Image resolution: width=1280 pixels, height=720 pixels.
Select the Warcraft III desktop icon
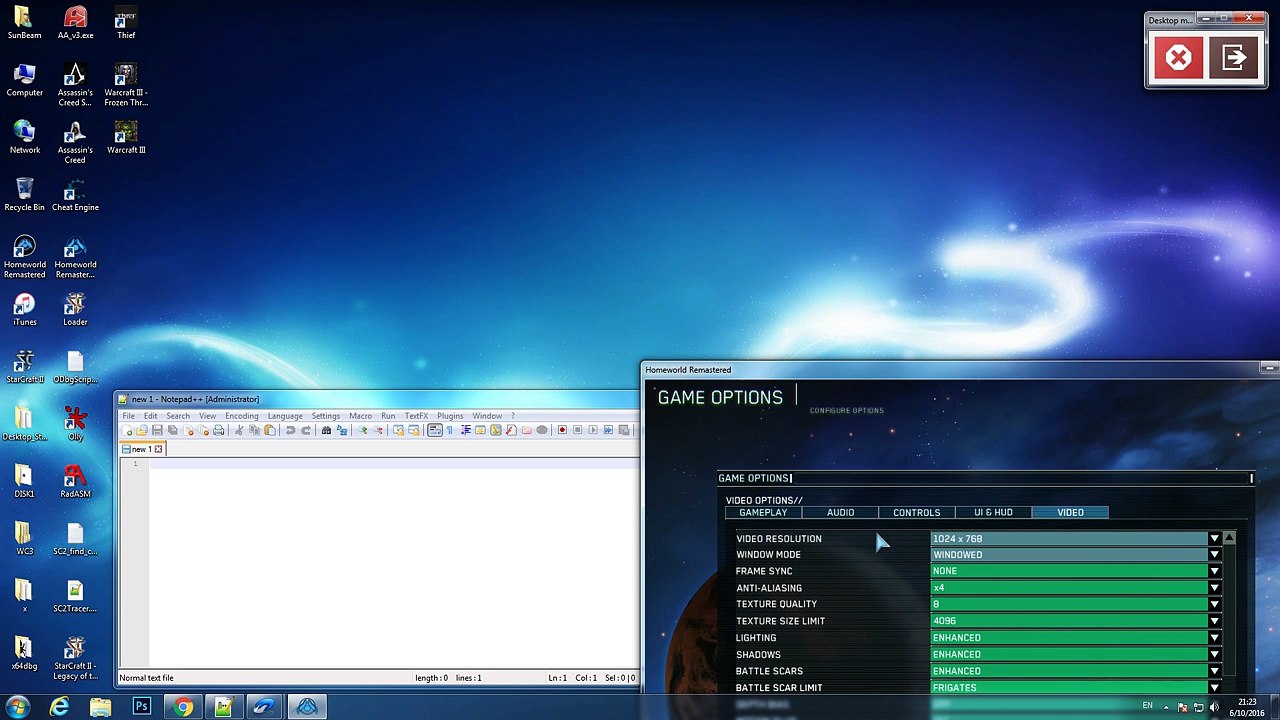click(126, 138)
